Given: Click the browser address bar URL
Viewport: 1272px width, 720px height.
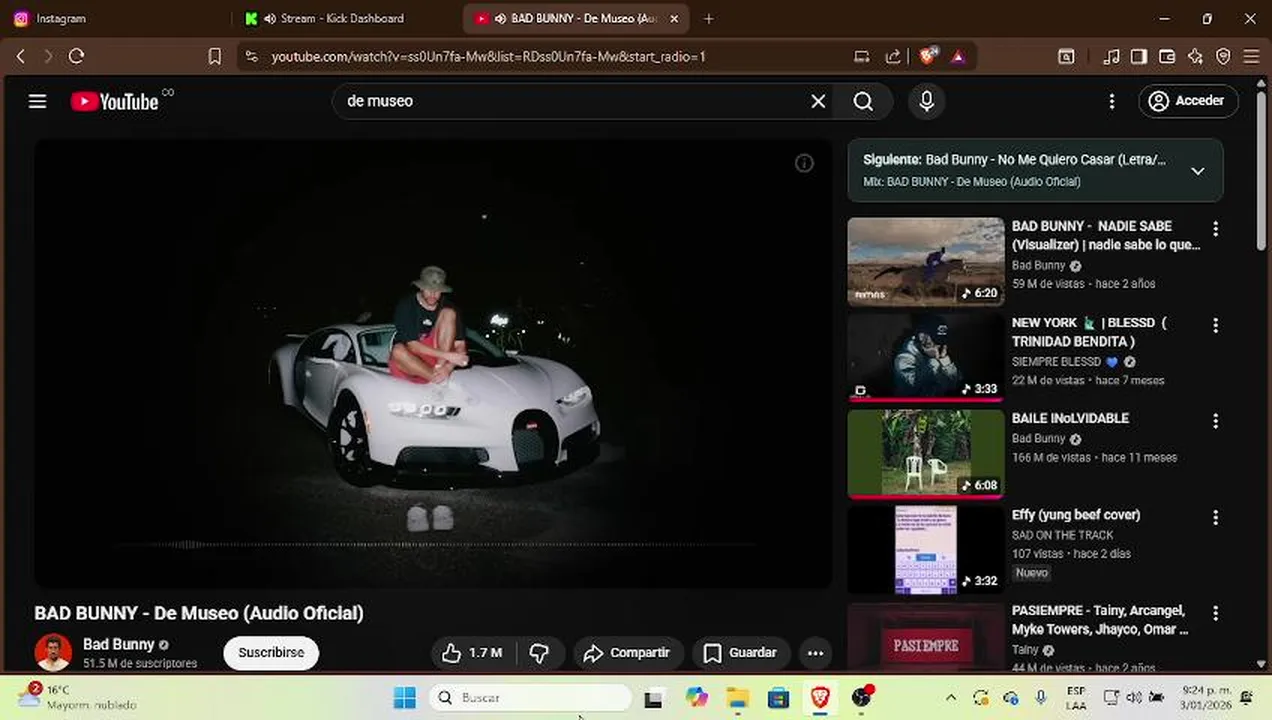Looking at the screenshot, I should tap(488, 57).
